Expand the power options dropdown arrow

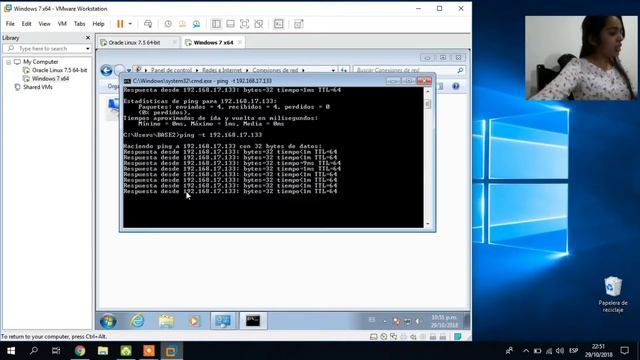tap(130, 24)
